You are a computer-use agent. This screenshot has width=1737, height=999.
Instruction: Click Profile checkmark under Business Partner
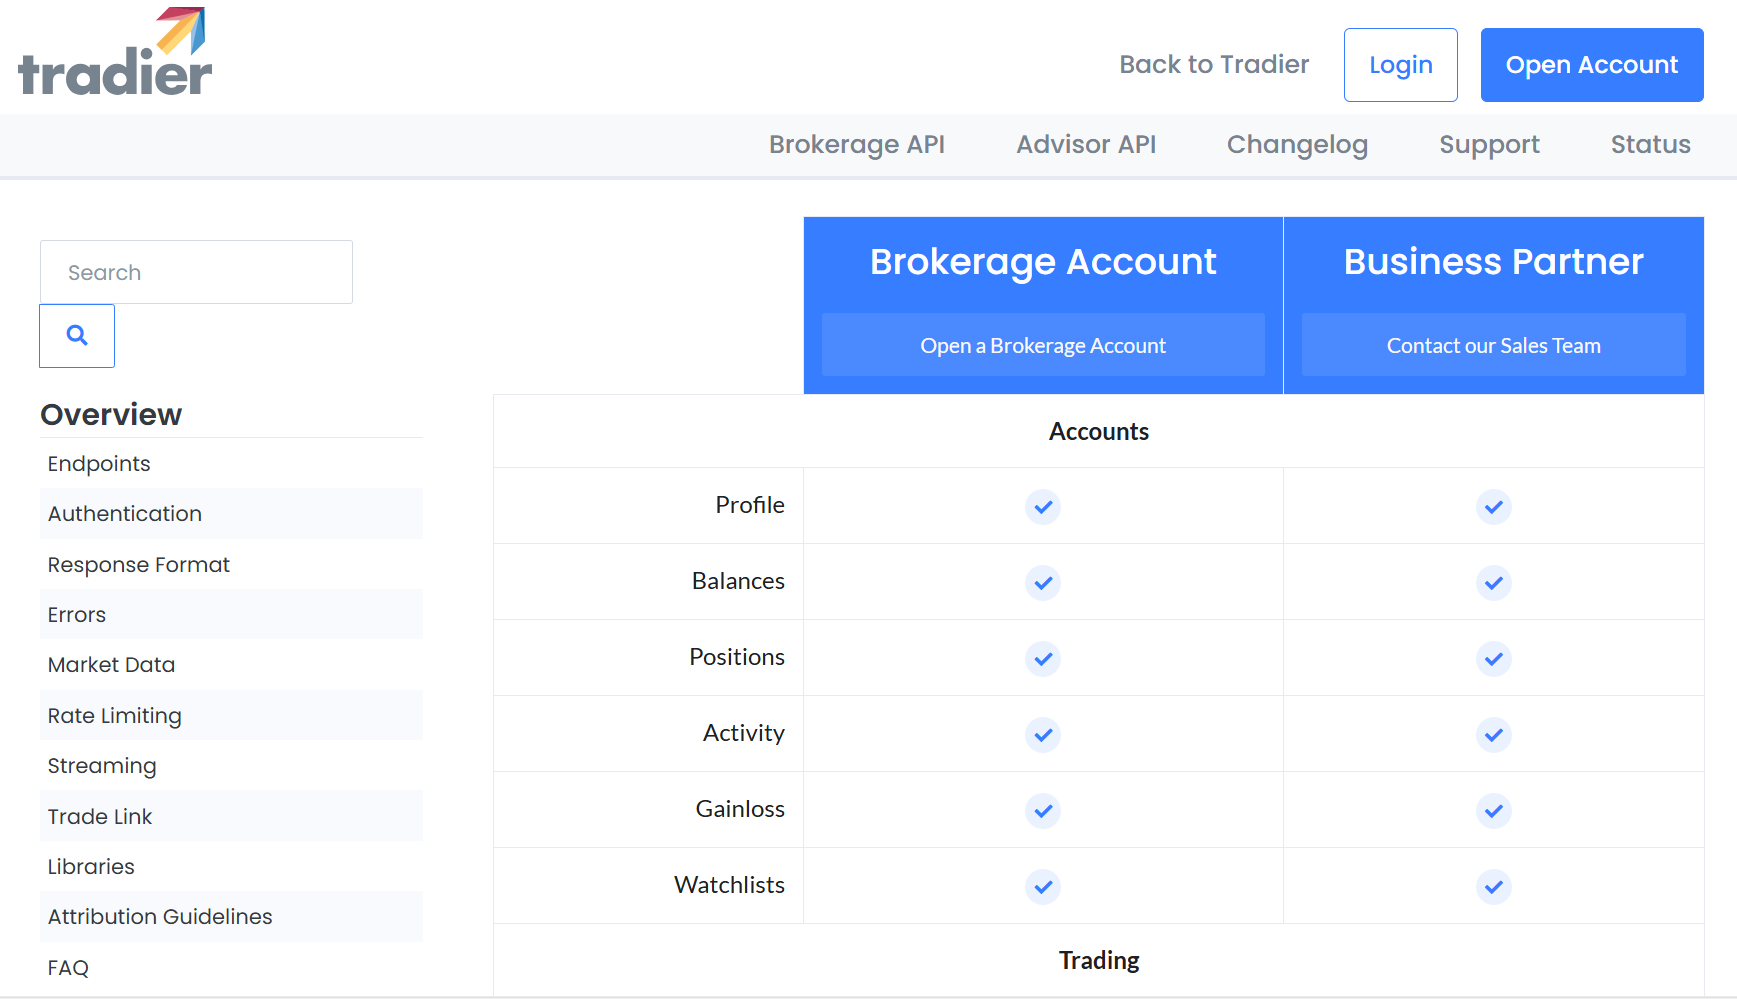pos(1494,506)
